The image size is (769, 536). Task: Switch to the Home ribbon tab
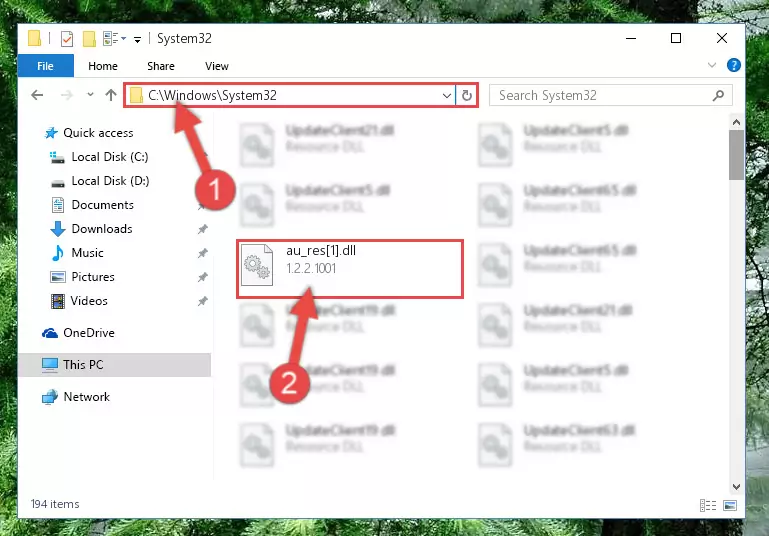click(103, 66)
